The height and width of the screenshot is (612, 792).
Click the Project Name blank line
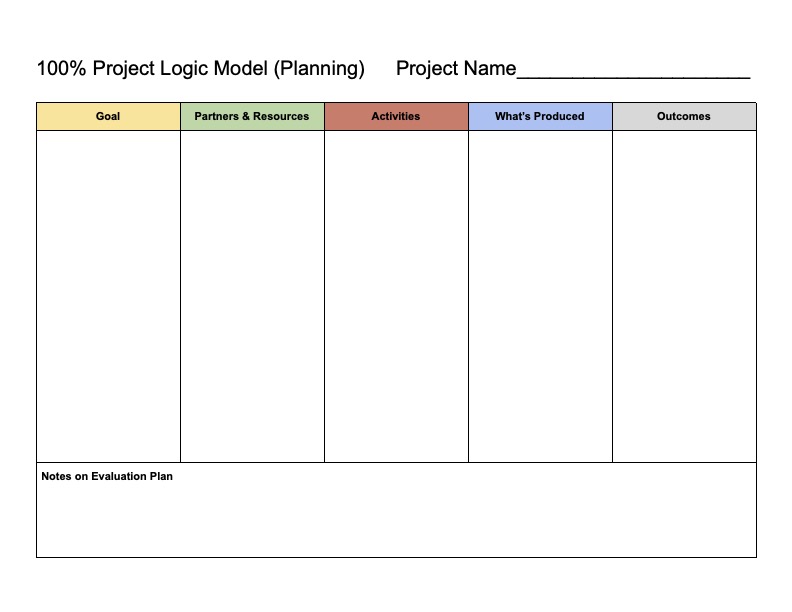(x=634, y=73)
